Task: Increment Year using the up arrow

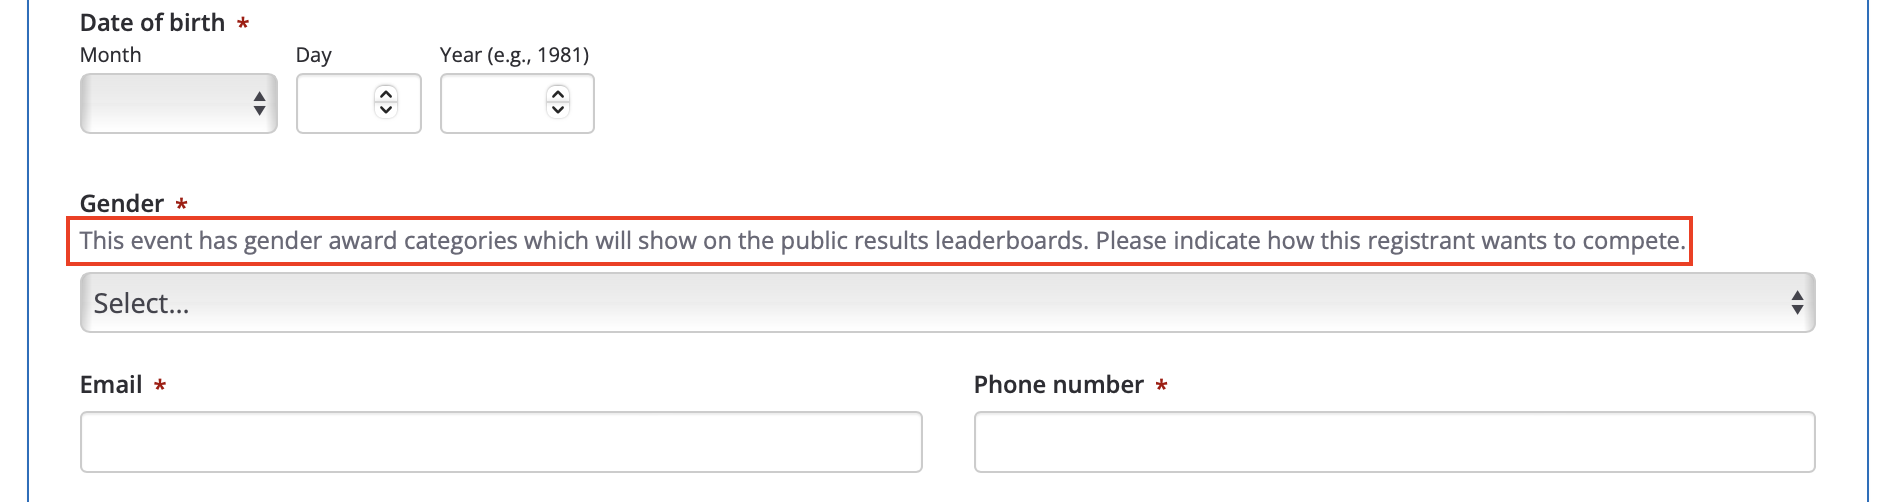Action: [558, 94]
